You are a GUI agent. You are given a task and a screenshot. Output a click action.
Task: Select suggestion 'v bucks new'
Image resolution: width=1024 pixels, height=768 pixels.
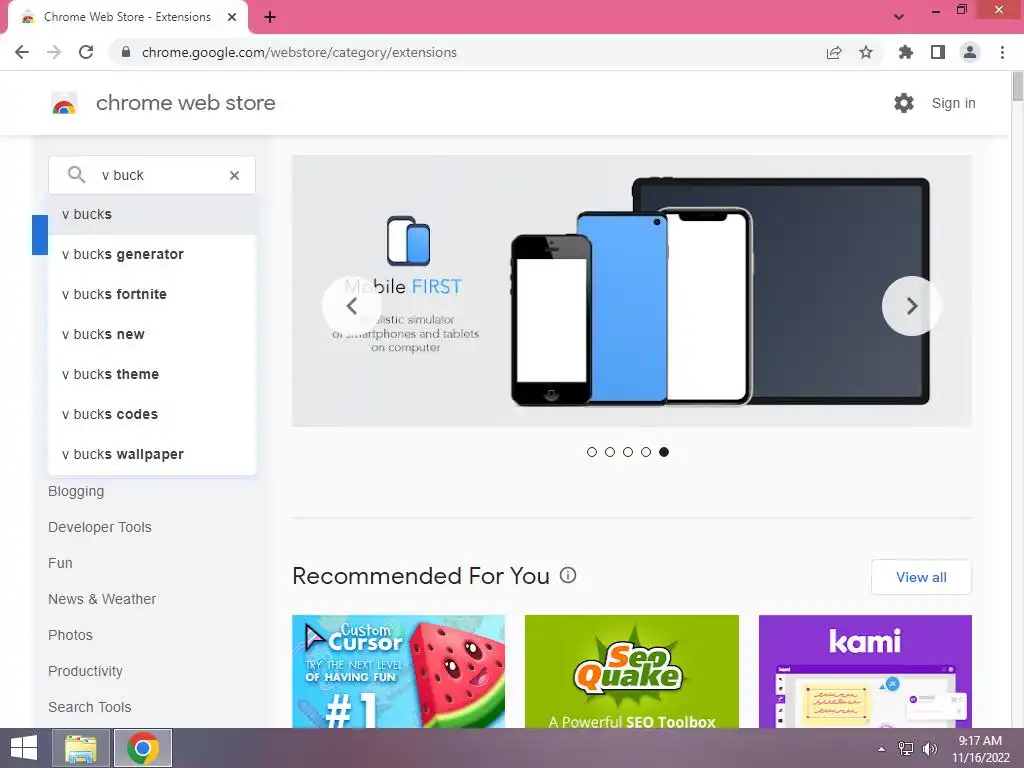pos(152,334)
